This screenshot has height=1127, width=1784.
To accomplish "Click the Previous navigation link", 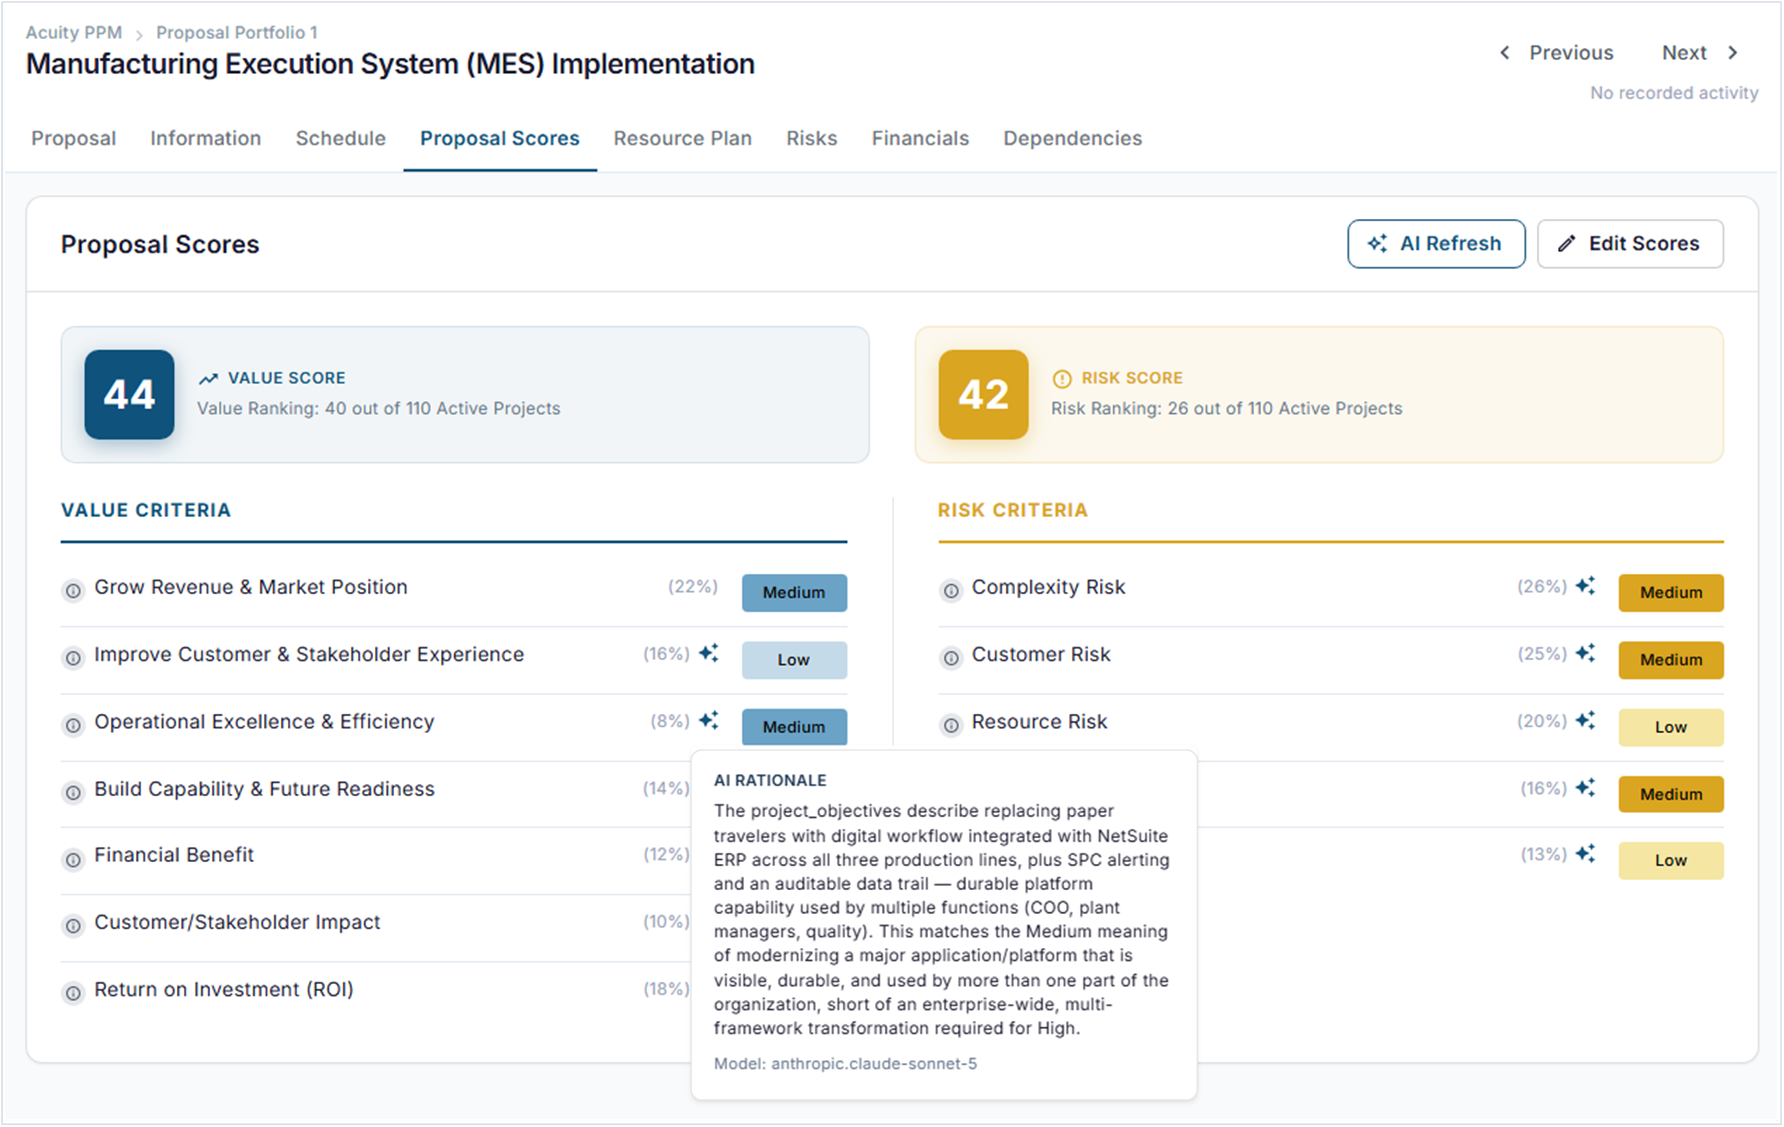I will tap(1571, 53).
